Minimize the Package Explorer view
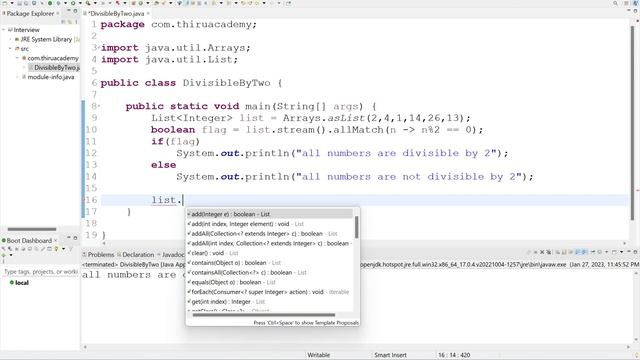This screenshot has width=640, height=360. [69, 11]
